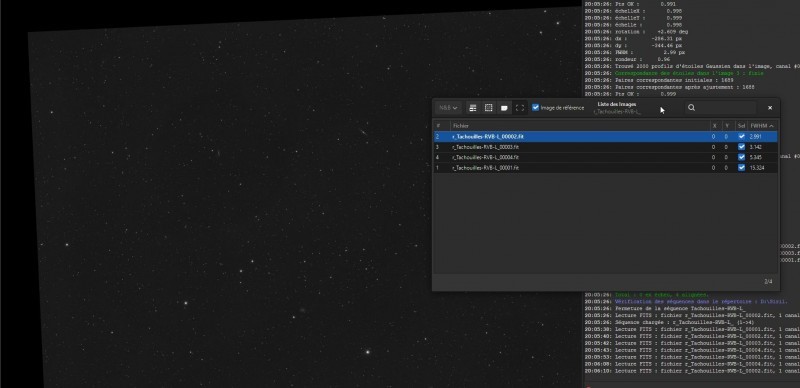Screen dimensions: 800x388
Task: Click the show plot/list layout icon
Action: click(x=473, y=108)
